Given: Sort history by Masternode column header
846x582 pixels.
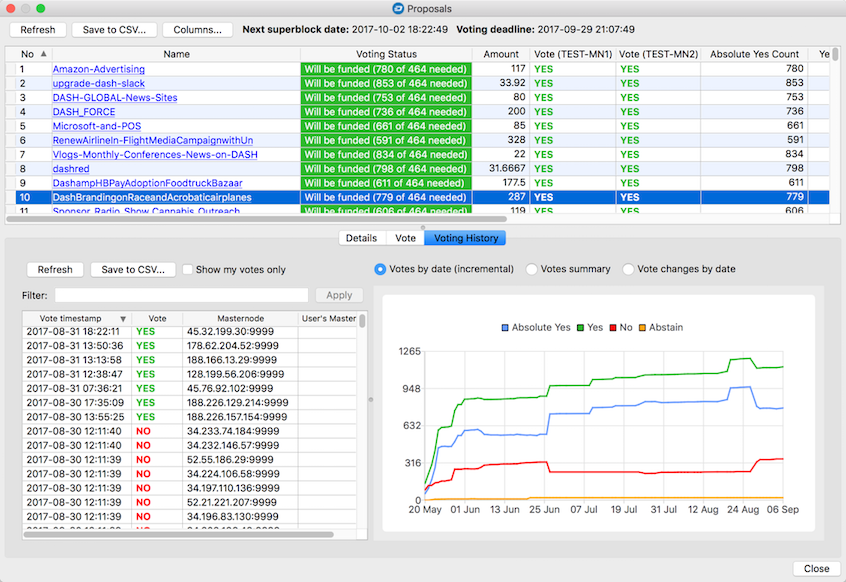Looking at the screenshot, I should [241, 319].
